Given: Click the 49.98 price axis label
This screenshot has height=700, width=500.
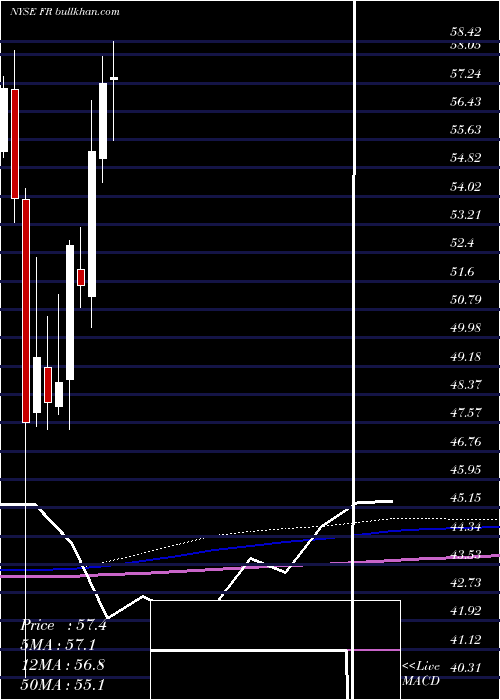Looking at the screenshot, I should pyautogui.click(x=465, y=328).
